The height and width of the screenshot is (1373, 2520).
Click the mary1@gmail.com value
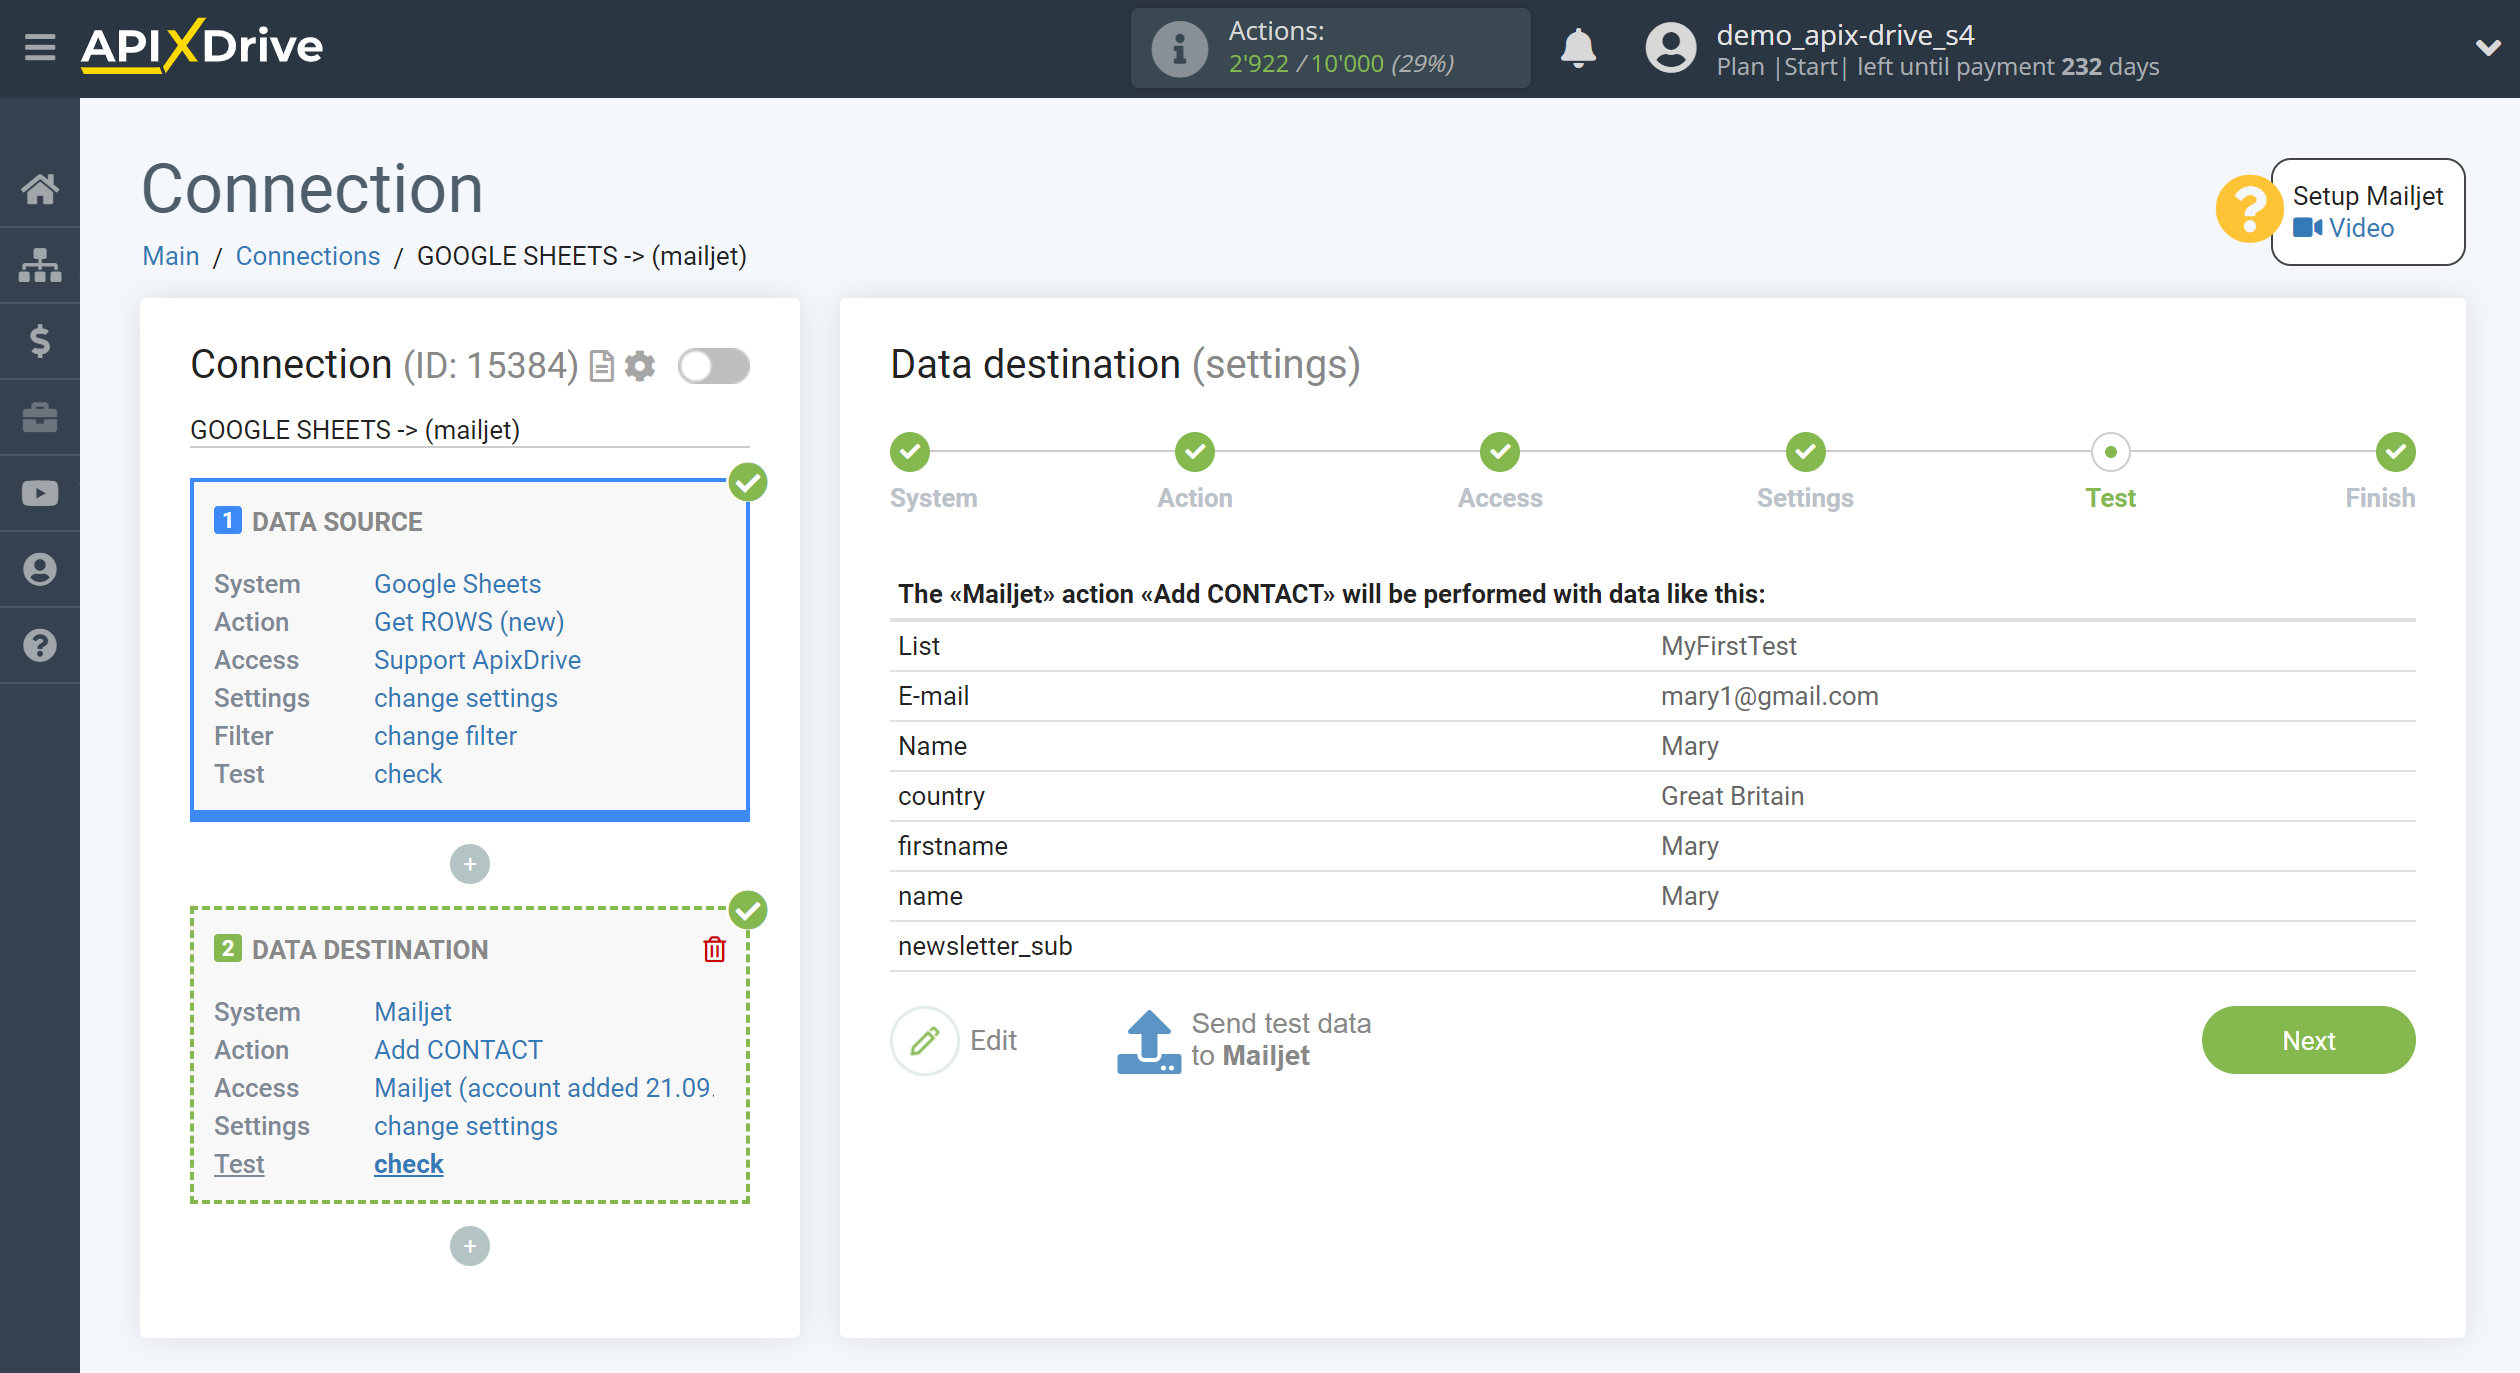coord(1770,696)
